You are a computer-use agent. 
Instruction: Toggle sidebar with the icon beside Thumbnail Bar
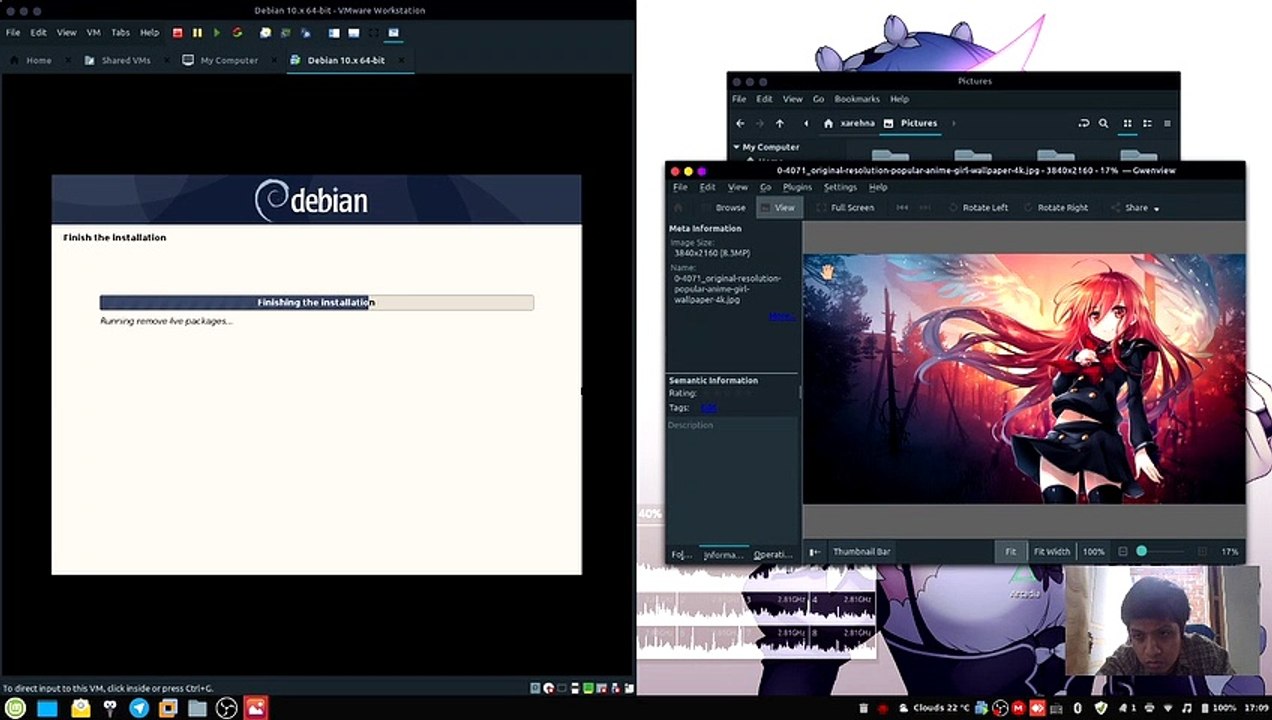coord(815,551)
